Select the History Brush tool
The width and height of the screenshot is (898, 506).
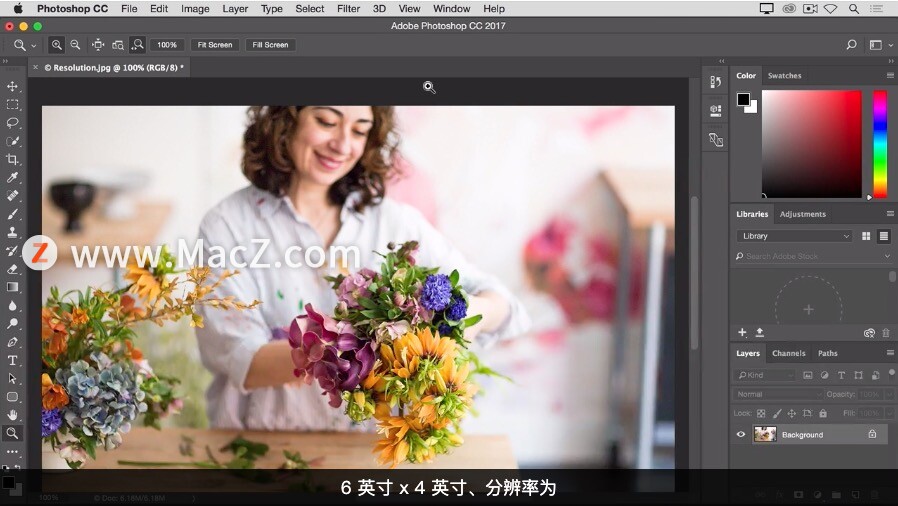click(x=12, y=251)
